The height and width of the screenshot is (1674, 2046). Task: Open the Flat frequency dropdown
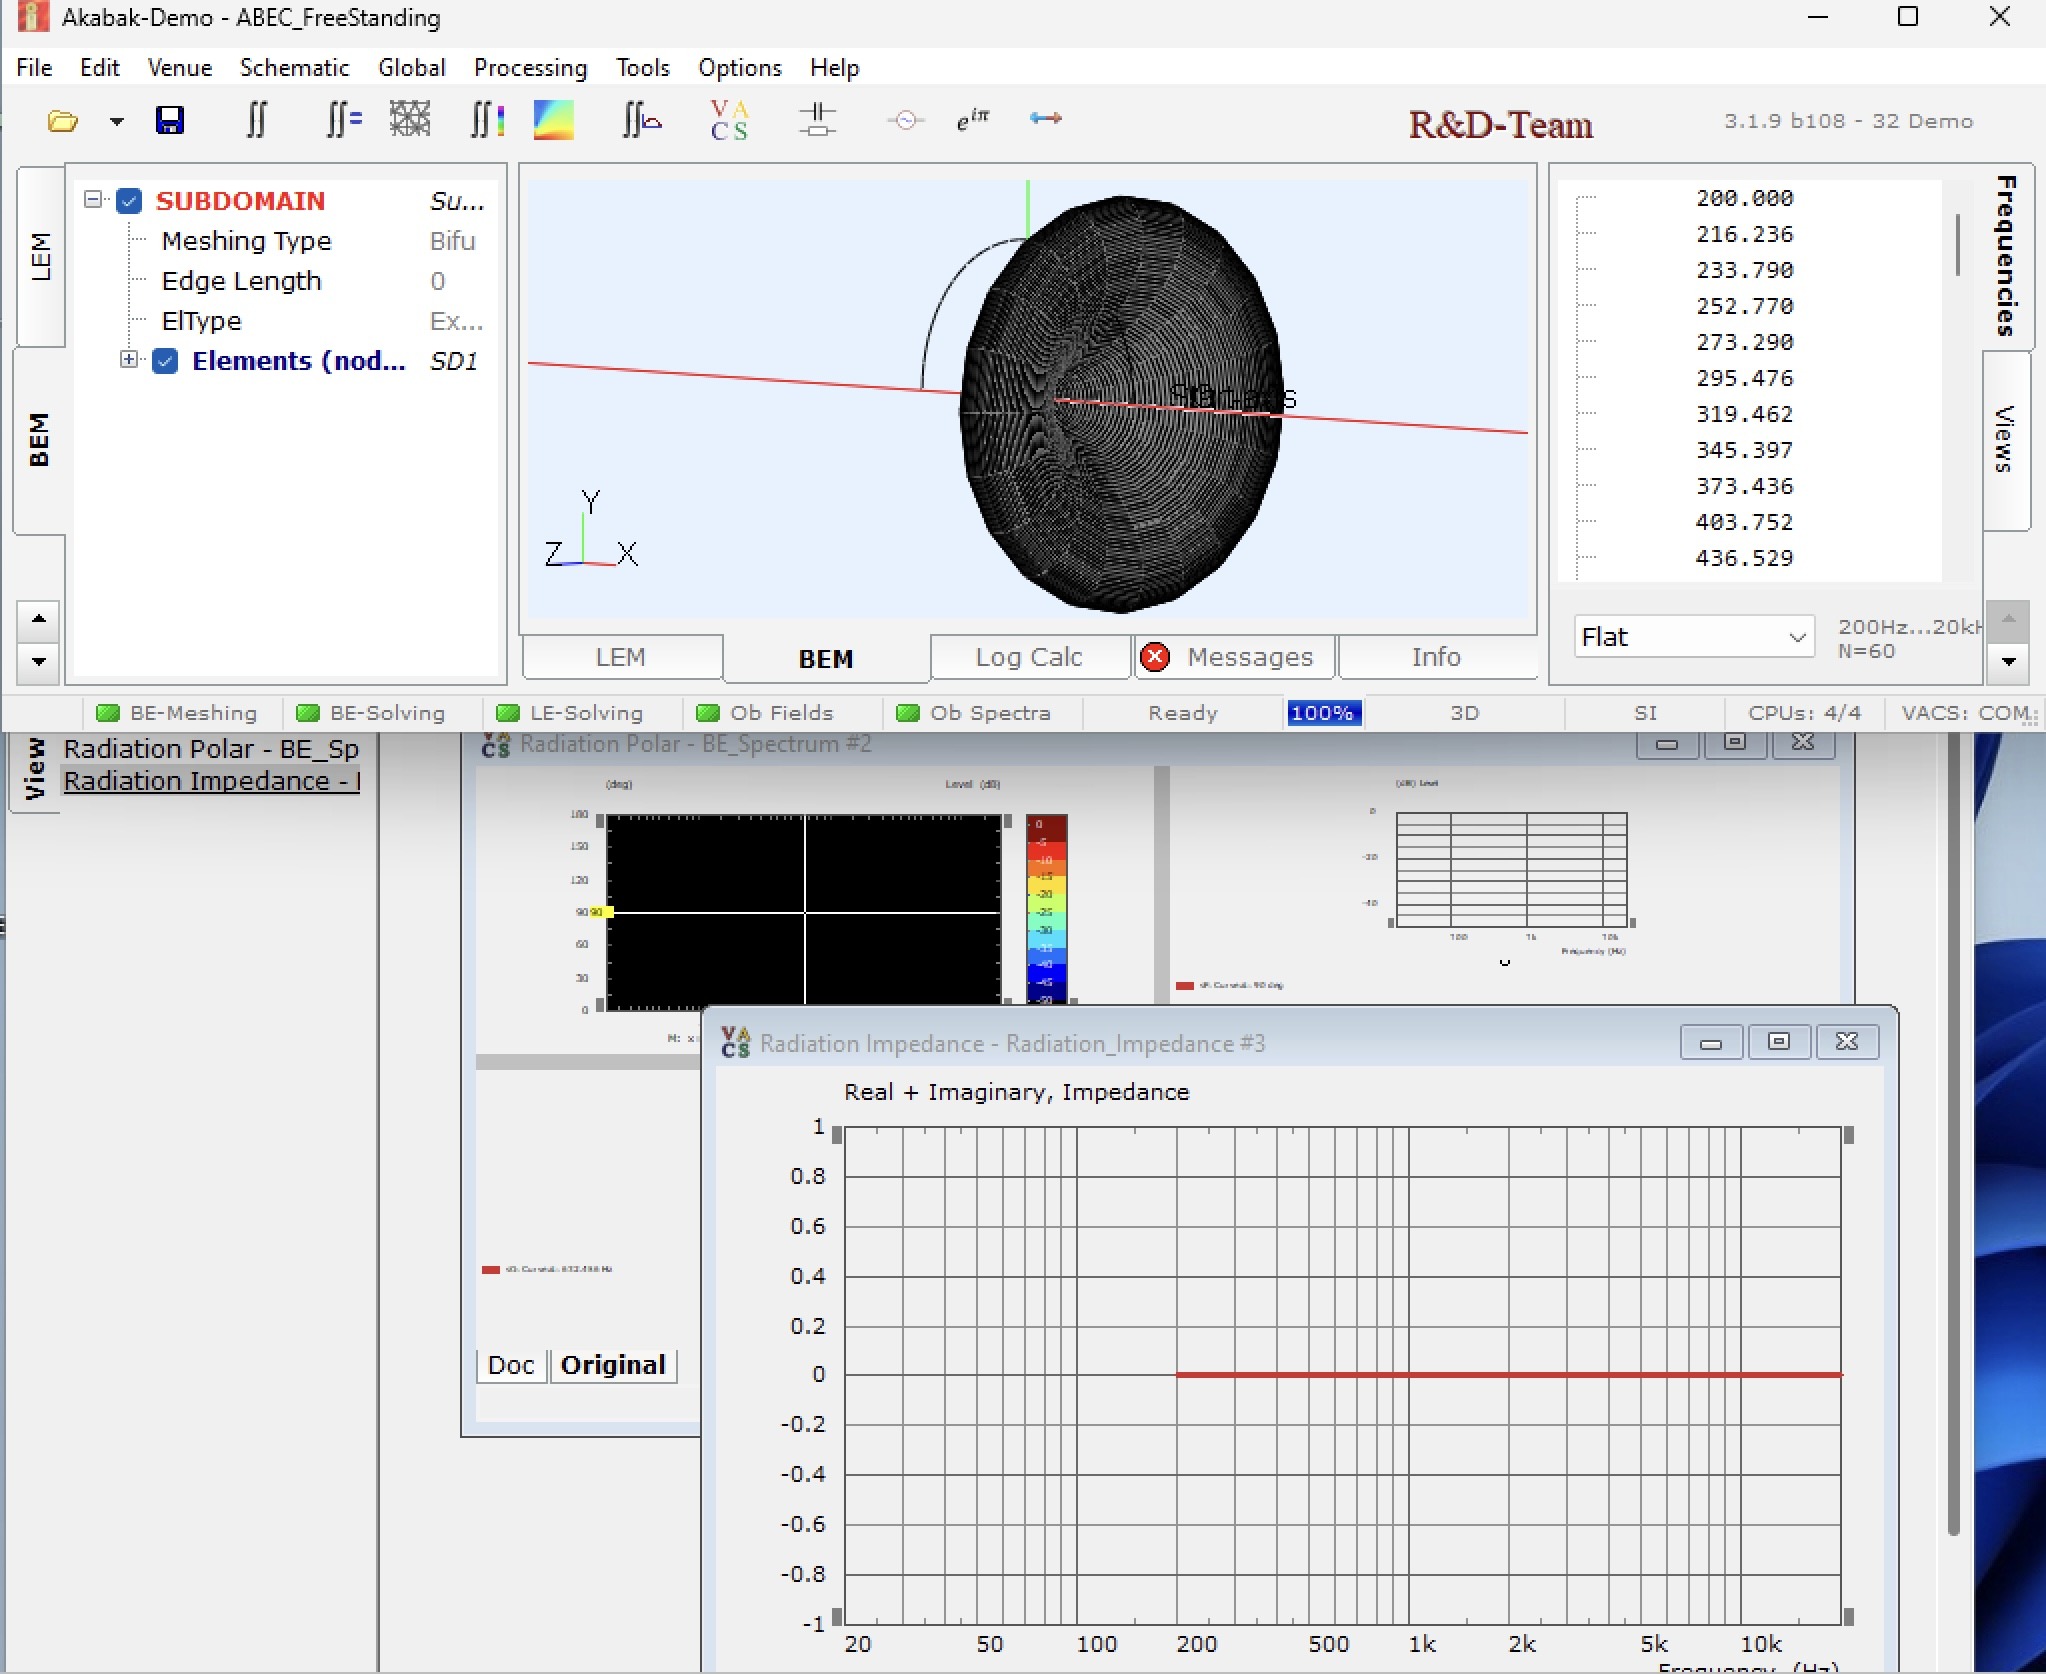pyautogui.click(x=1694, y=637)
